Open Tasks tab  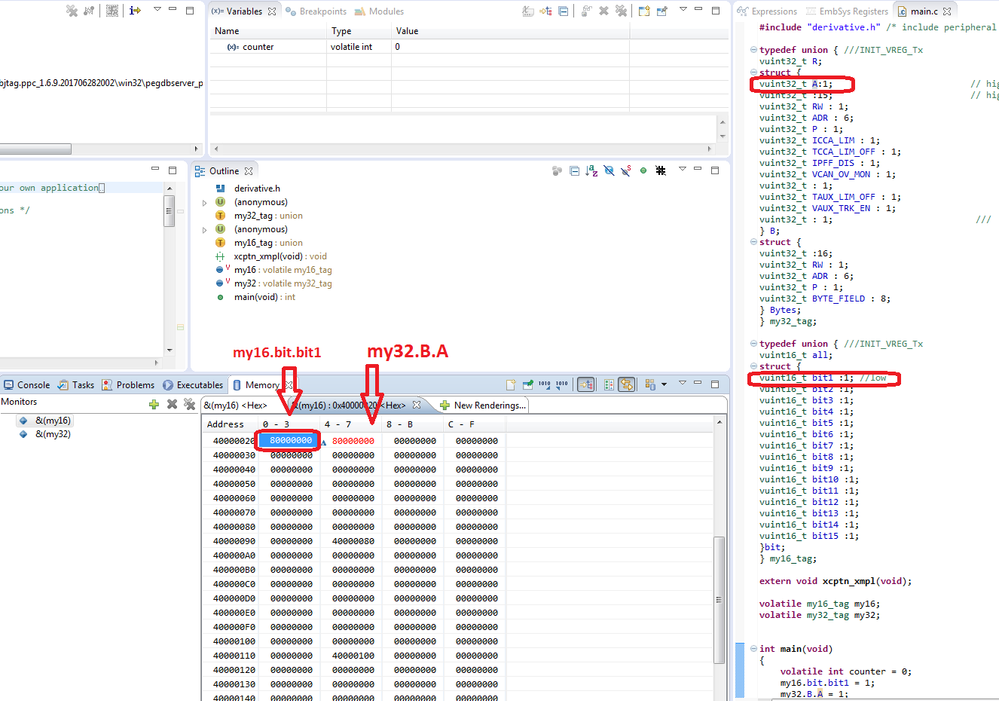coord(76,385)
